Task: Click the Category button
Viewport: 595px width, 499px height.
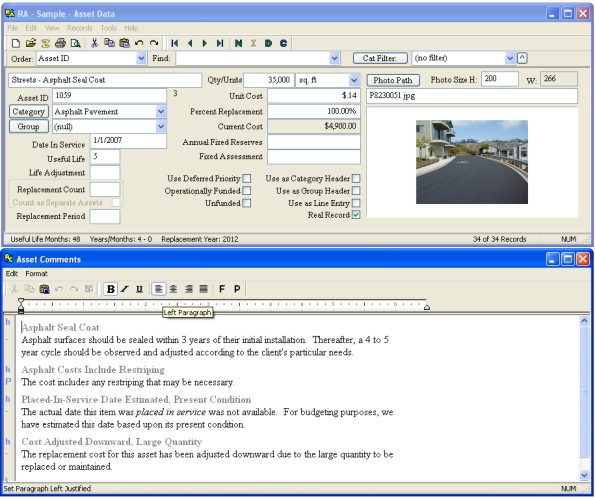Action: coord(29,112)
